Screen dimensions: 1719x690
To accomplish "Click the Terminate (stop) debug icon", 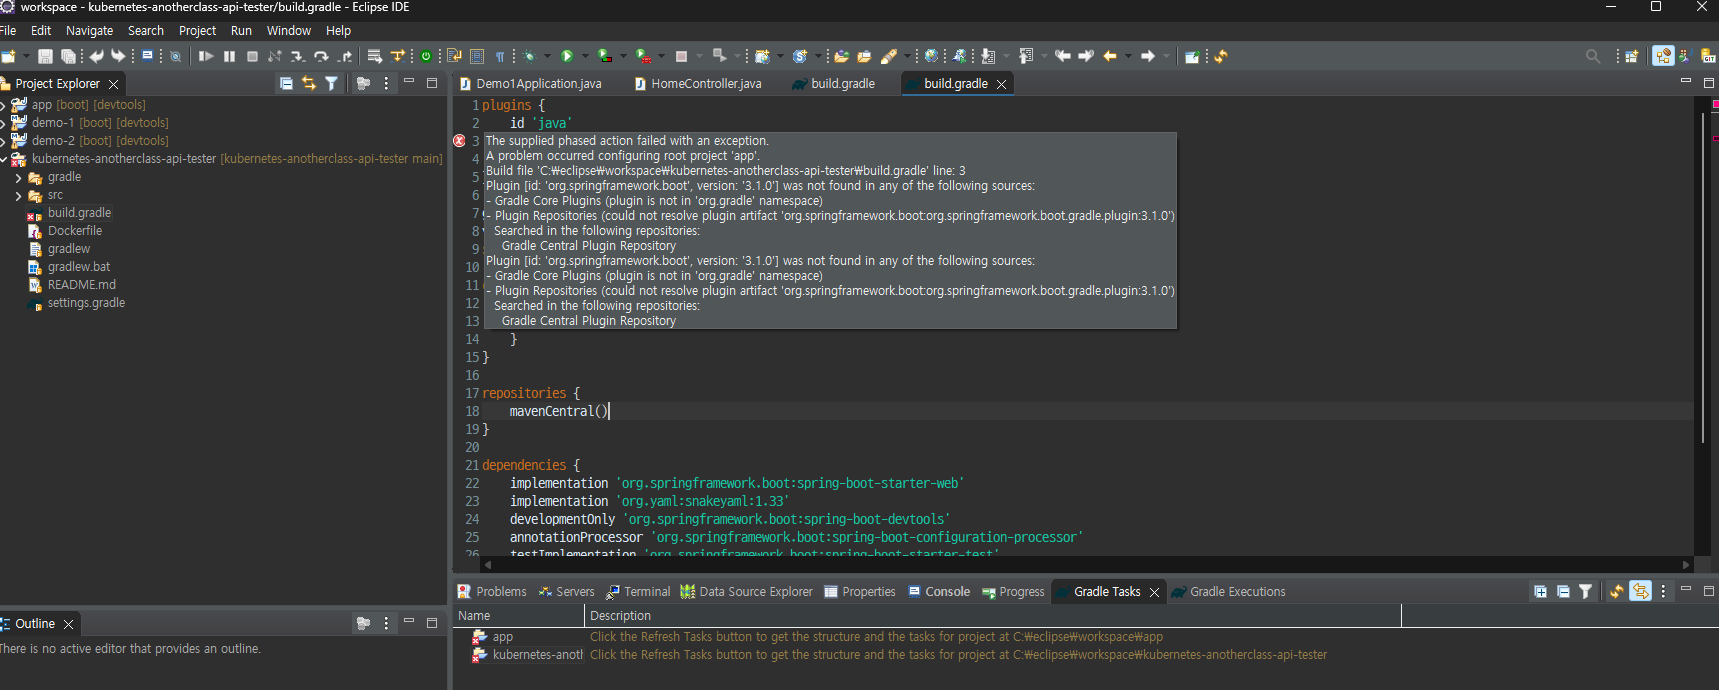I will click(x=252, y=56).
